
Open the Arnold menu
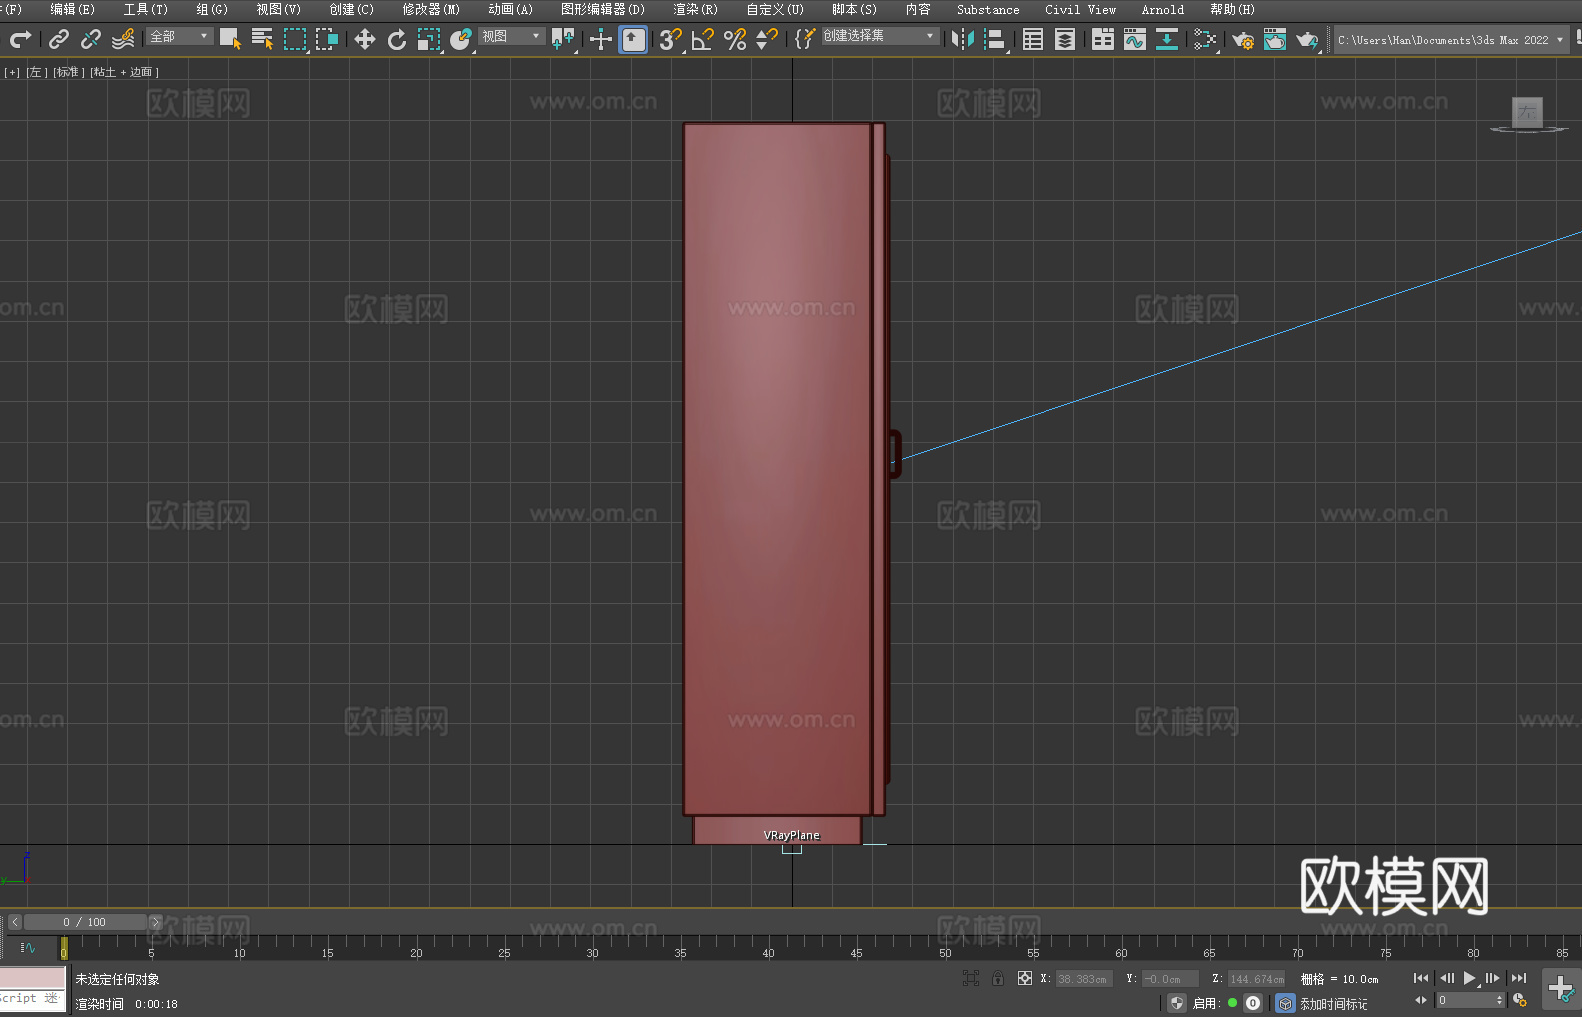[1163, 9]
